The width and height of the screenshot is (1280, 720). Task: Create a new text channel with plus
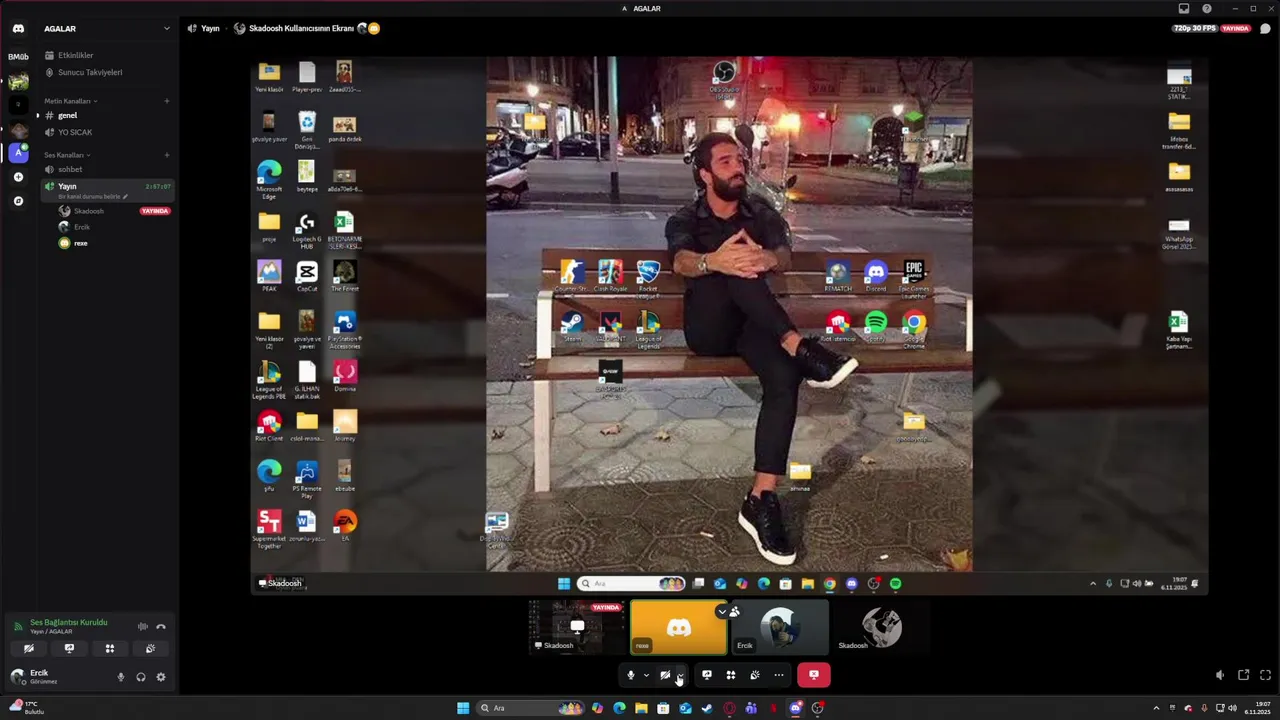pyautogui.click(x=167, y=101)
